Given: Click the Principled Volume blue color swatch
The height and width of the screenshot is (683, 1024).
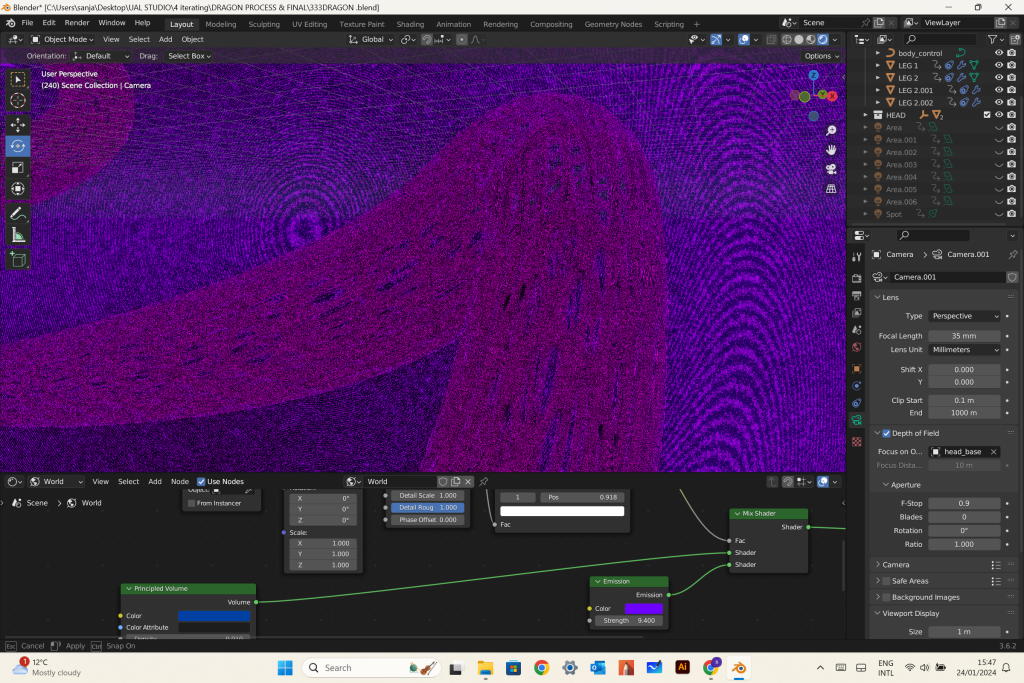Looking at the screenshot, I should [214, 616].
